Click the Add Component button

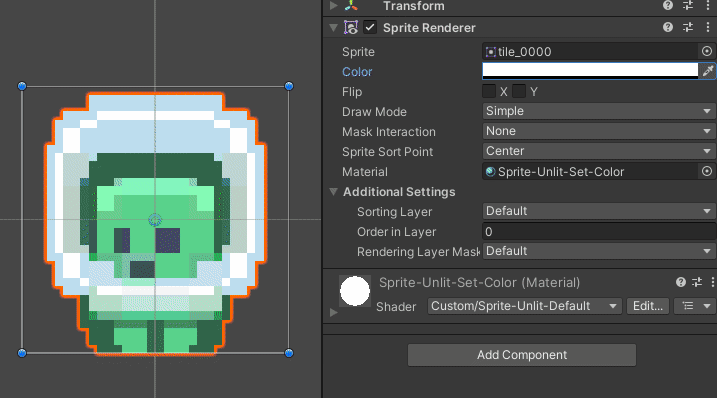[x=522, y=355]
